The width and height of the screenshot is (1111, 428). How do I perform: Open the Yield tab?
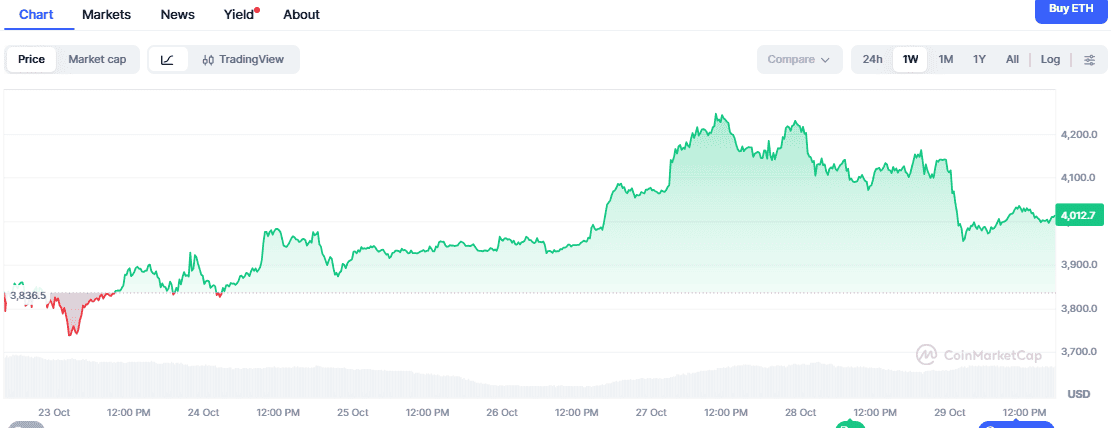239,14
